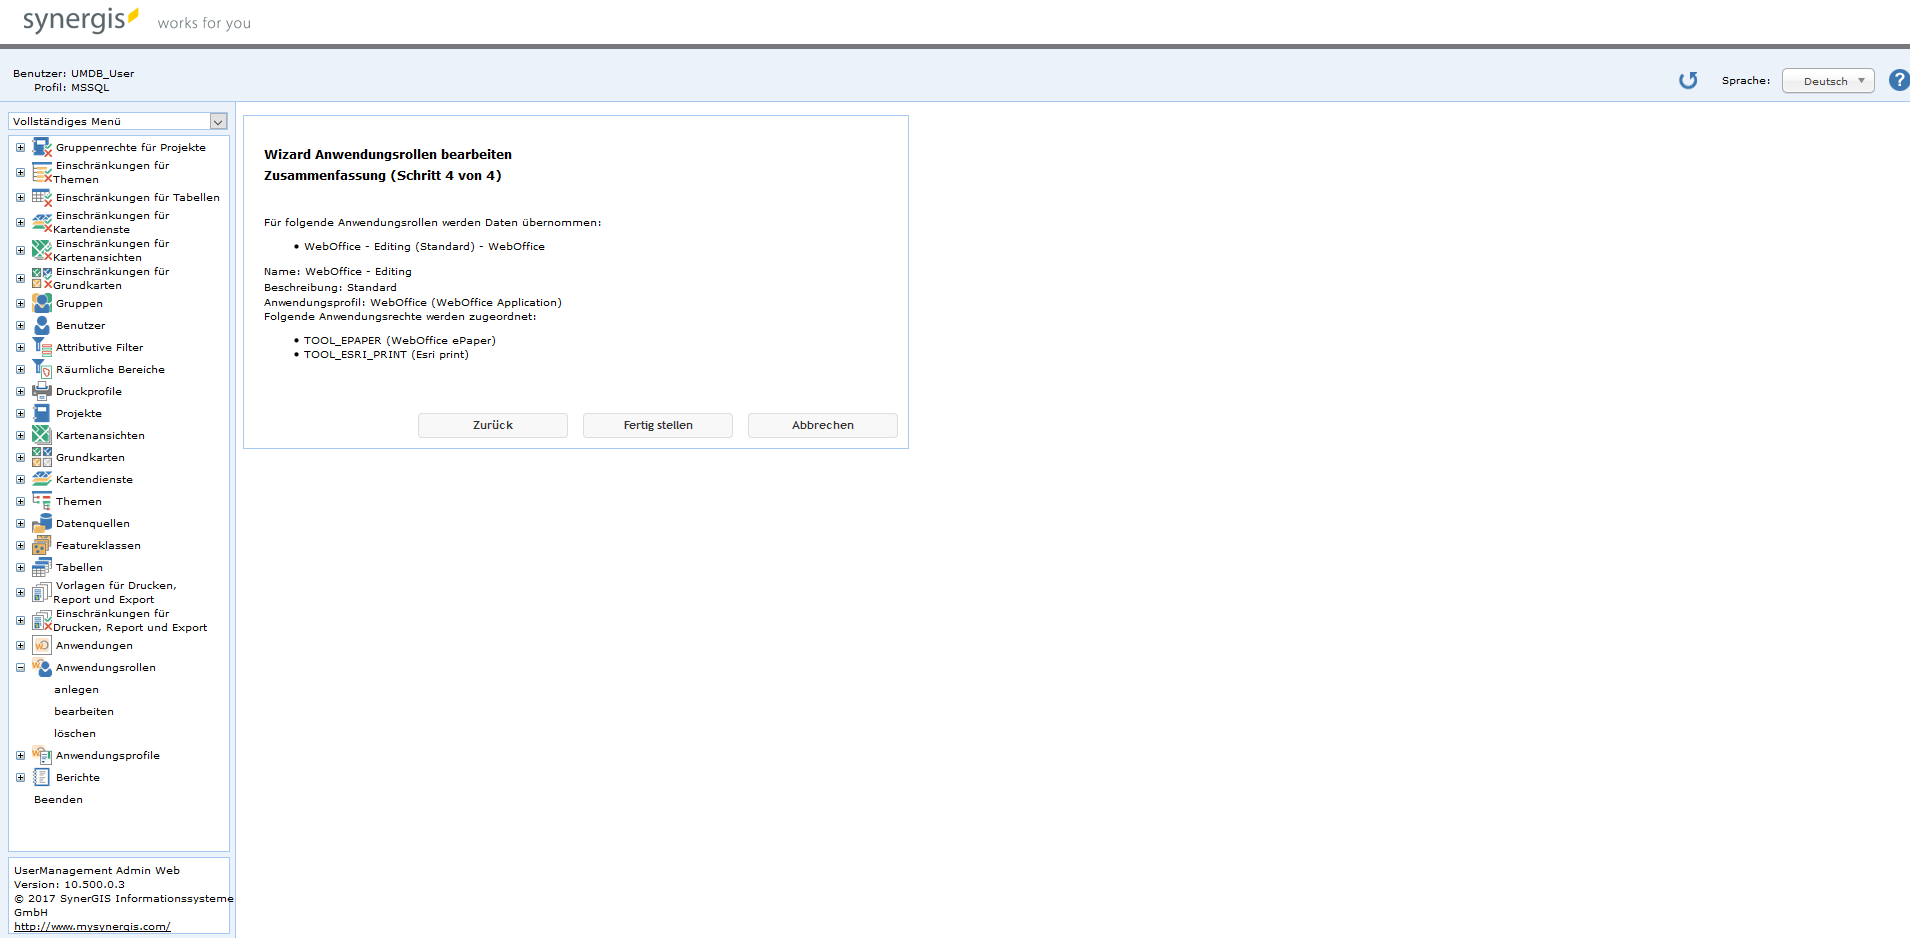Click Beenden in the sidebar menu

57,798
